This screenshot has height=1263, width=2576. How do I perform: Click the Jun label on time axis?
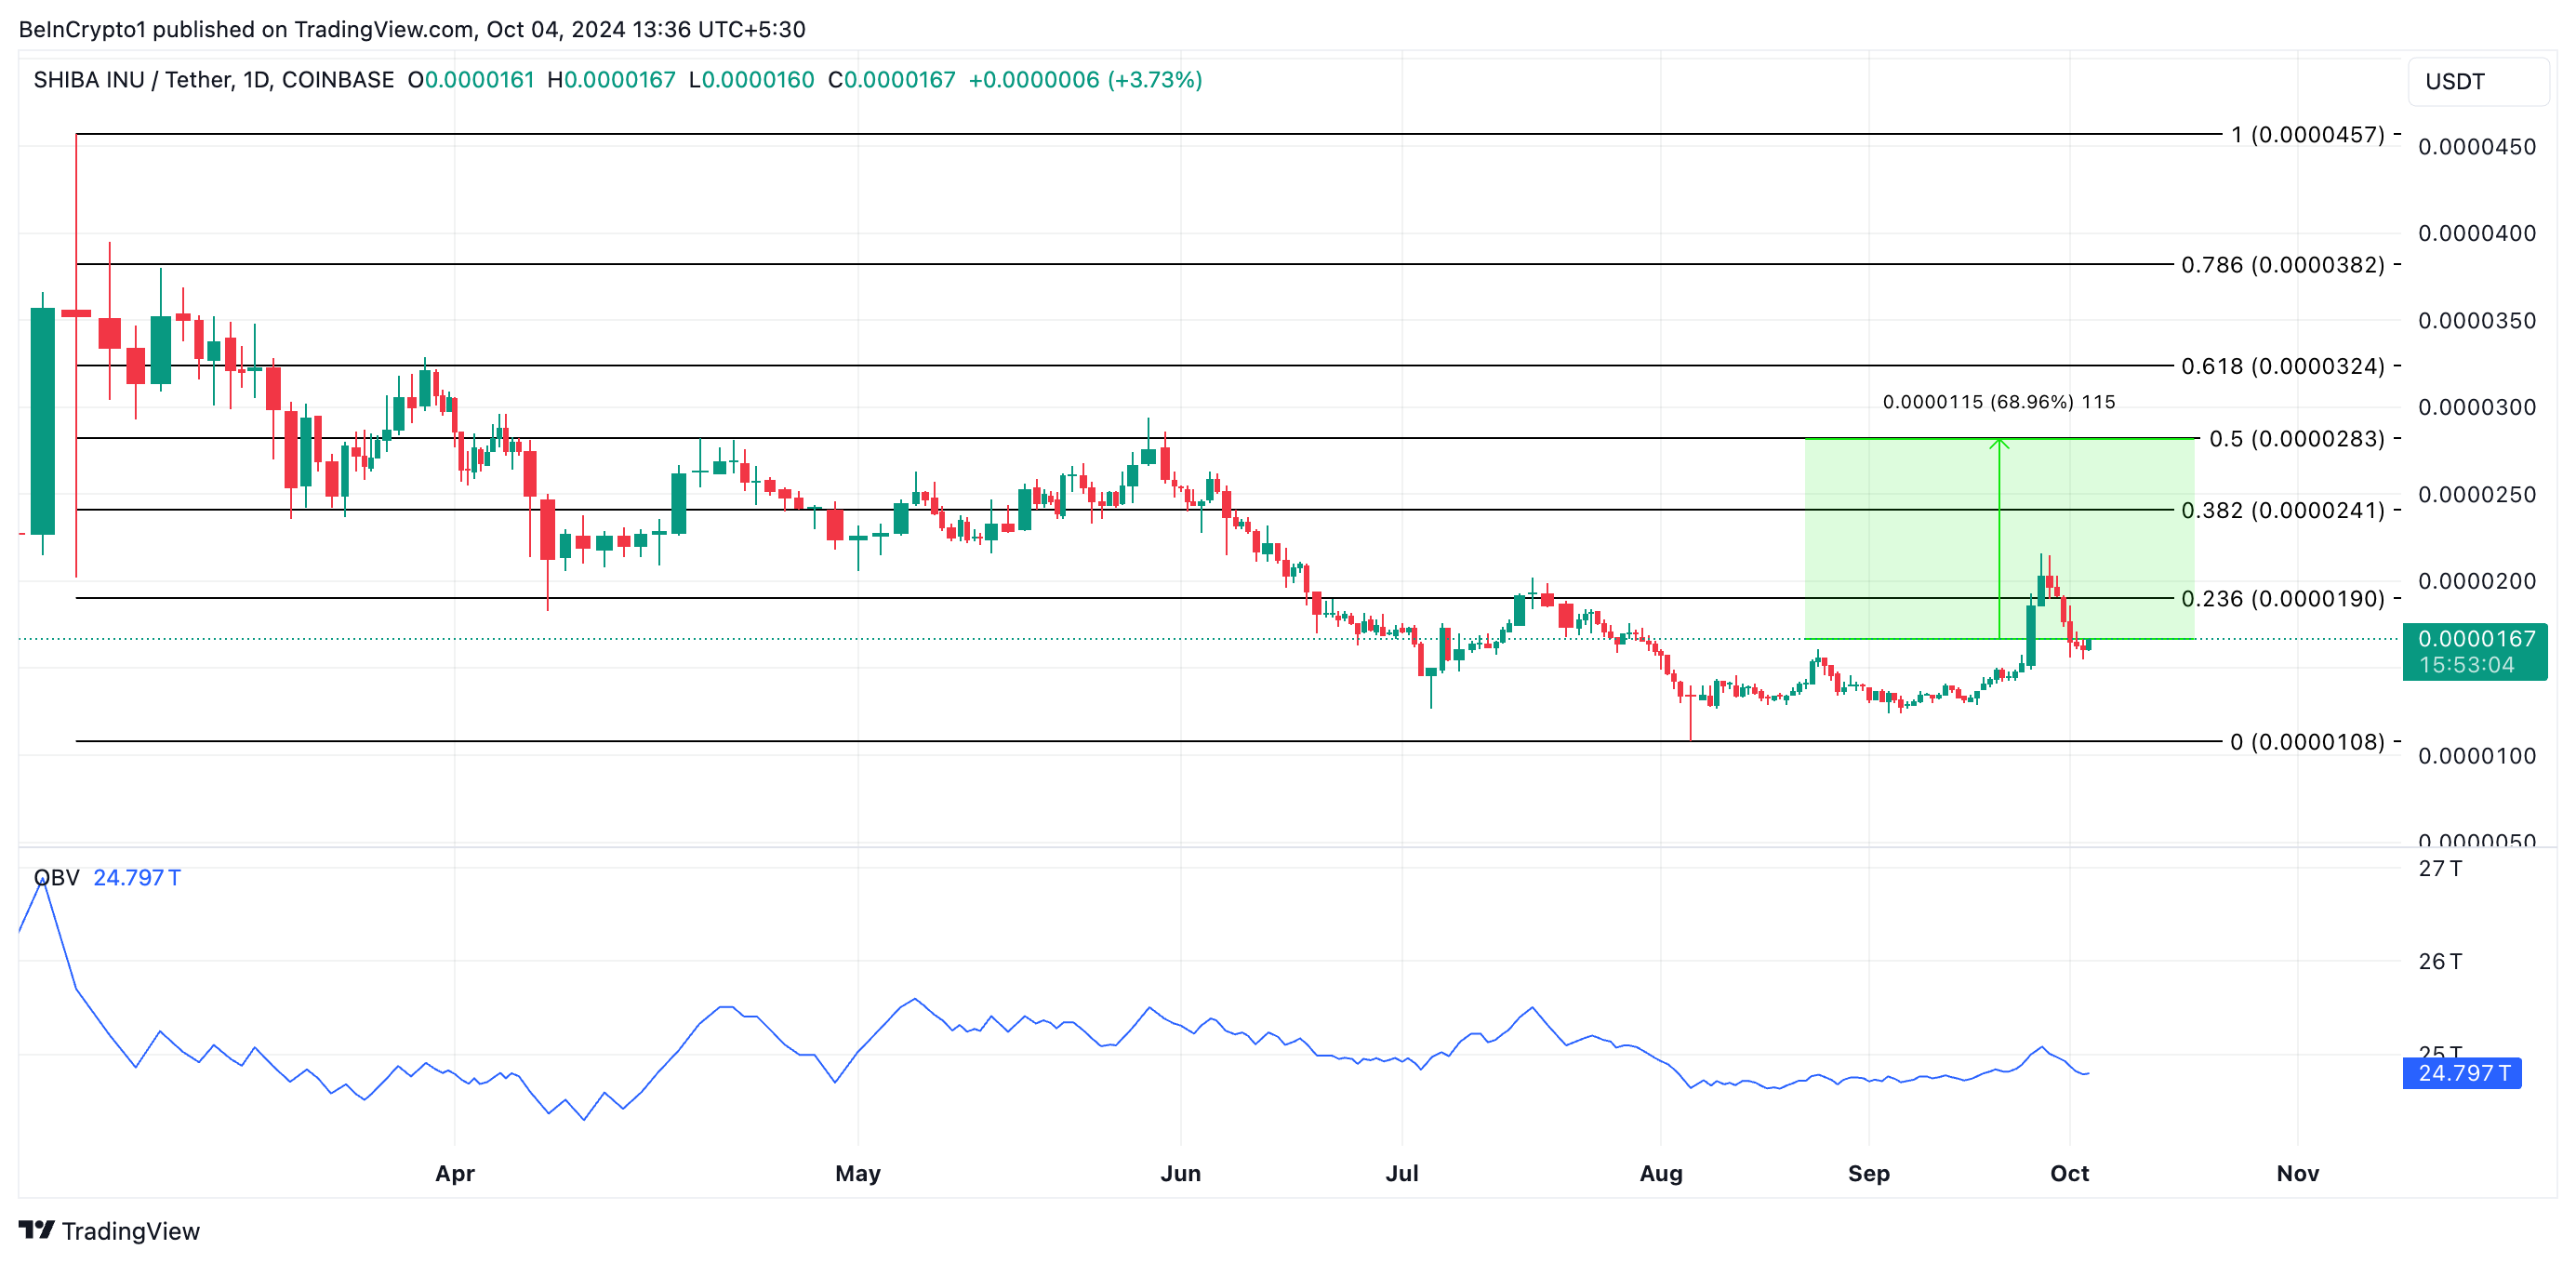[x=1180, y=1173]
